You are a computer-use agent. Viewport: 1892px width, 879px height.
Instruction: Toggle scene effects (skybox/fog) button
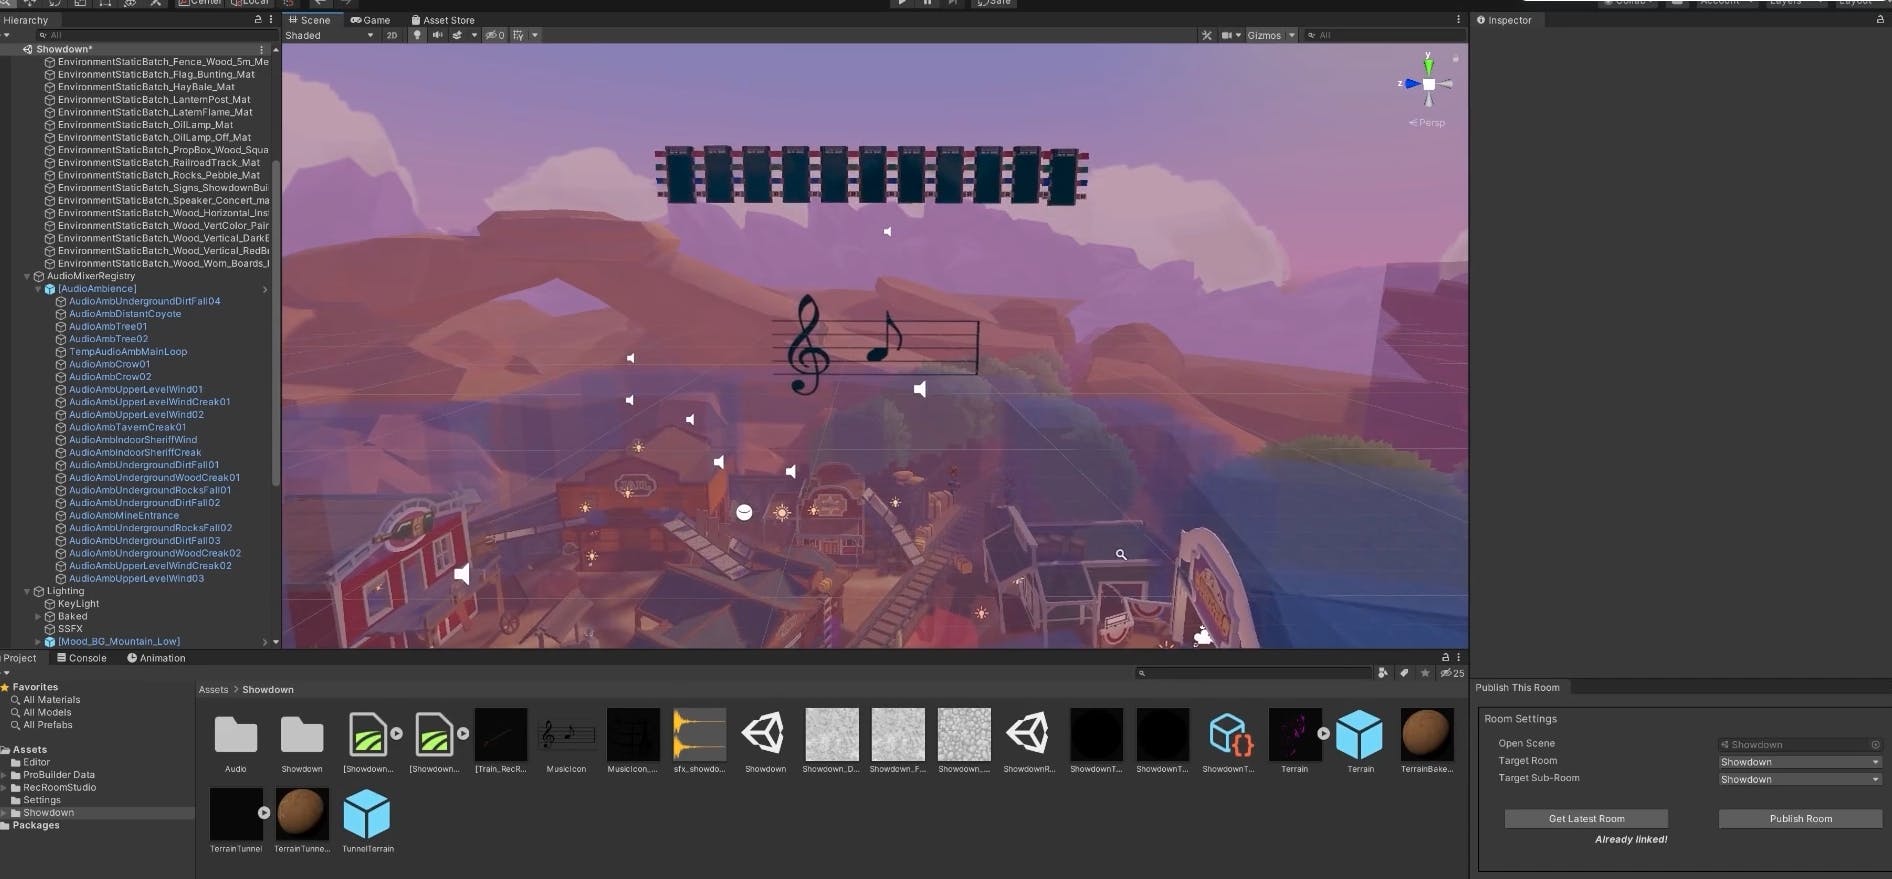pyautogui.click(x=457, y=35)
